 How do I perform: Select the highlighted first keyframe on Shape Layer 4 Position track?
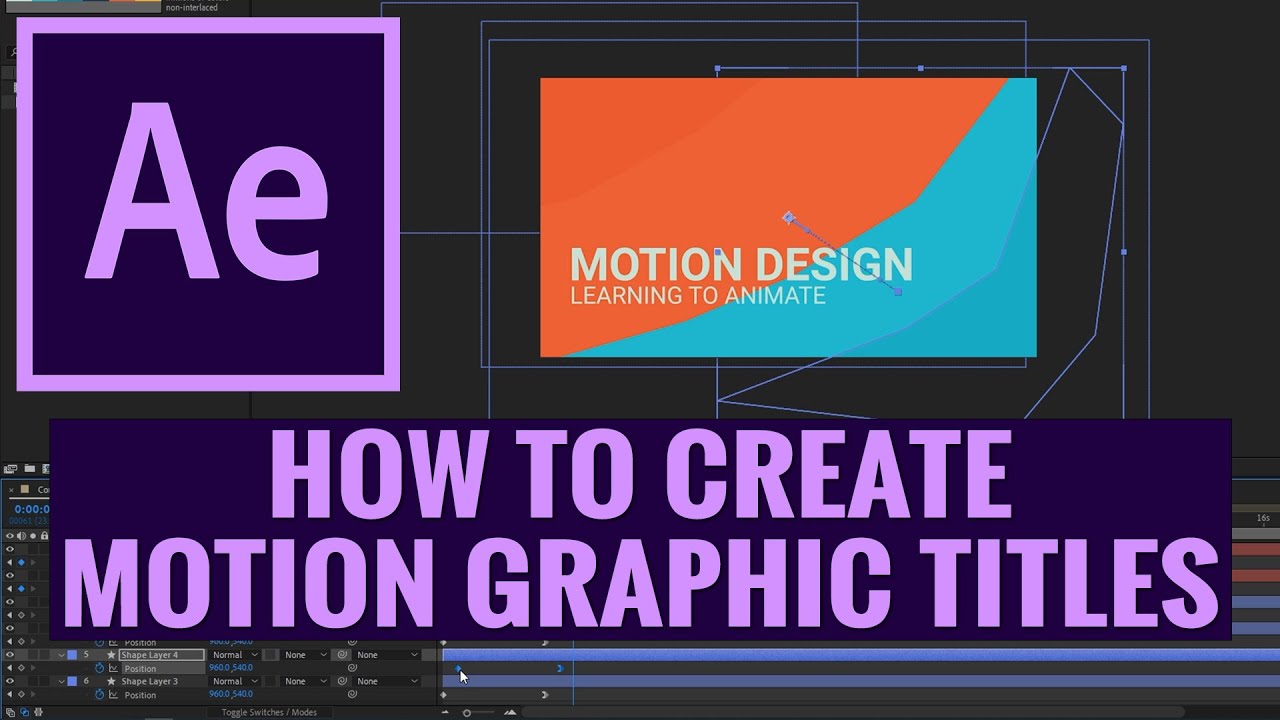[x=458, y=668]
